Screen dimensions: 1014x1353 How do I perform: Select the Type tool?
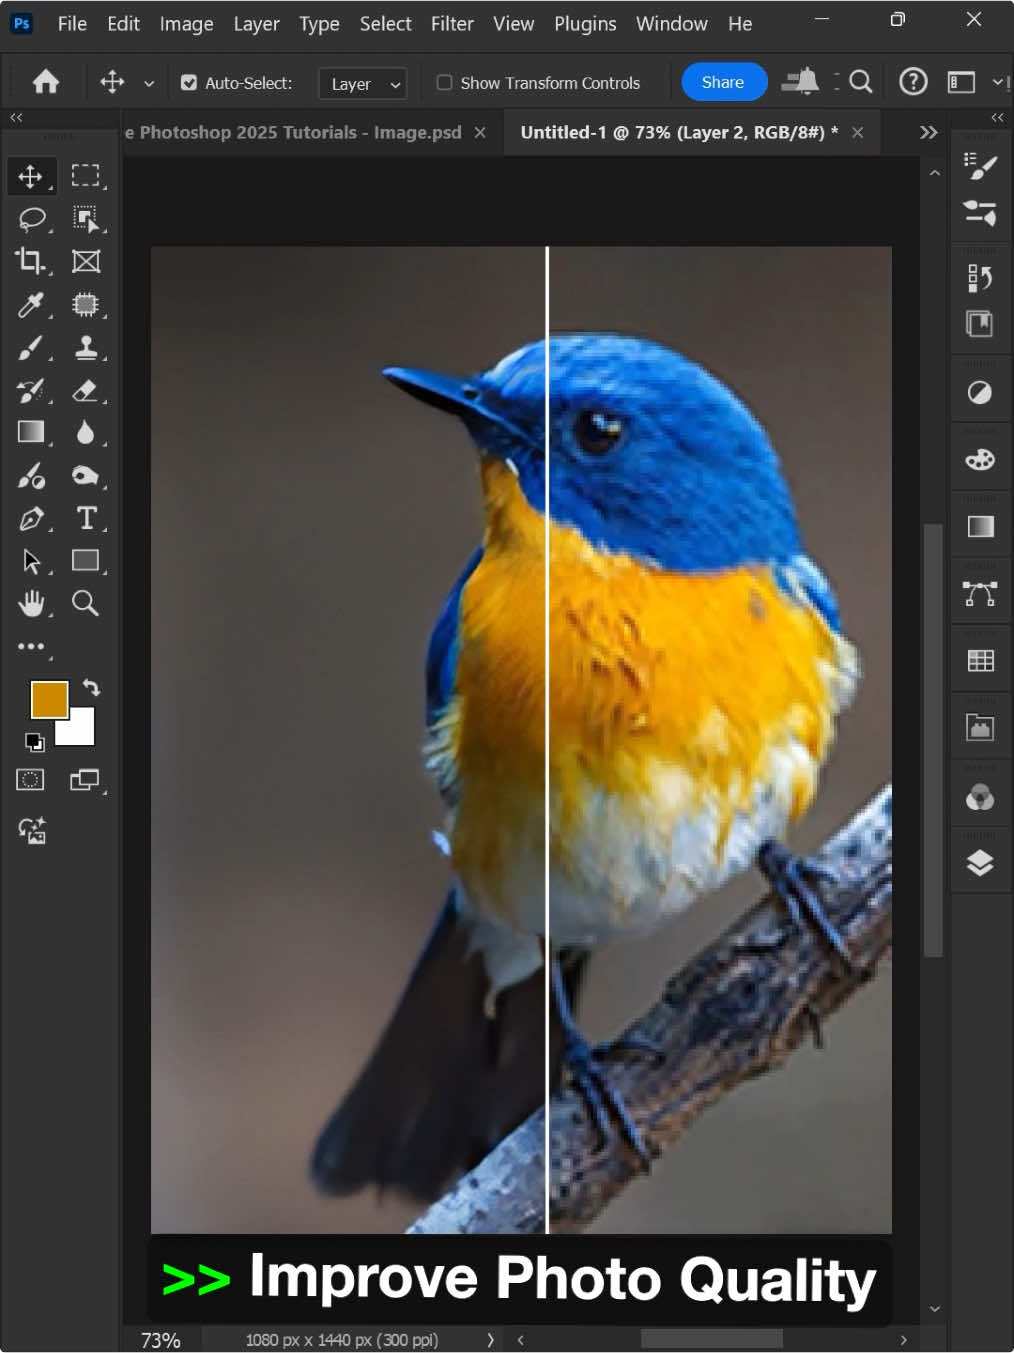tap(86, 518)
